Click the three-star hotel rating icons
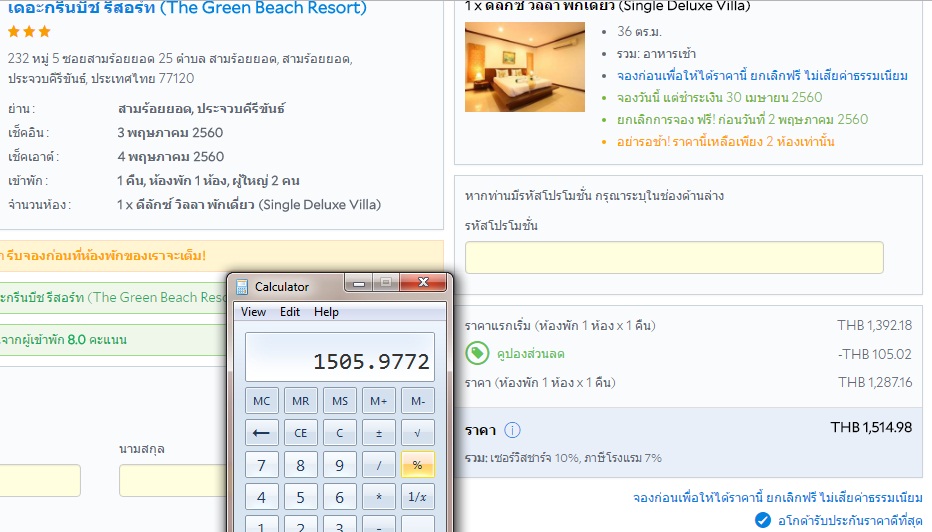Screen dimensions: 932x532 [x=29, y=32]
